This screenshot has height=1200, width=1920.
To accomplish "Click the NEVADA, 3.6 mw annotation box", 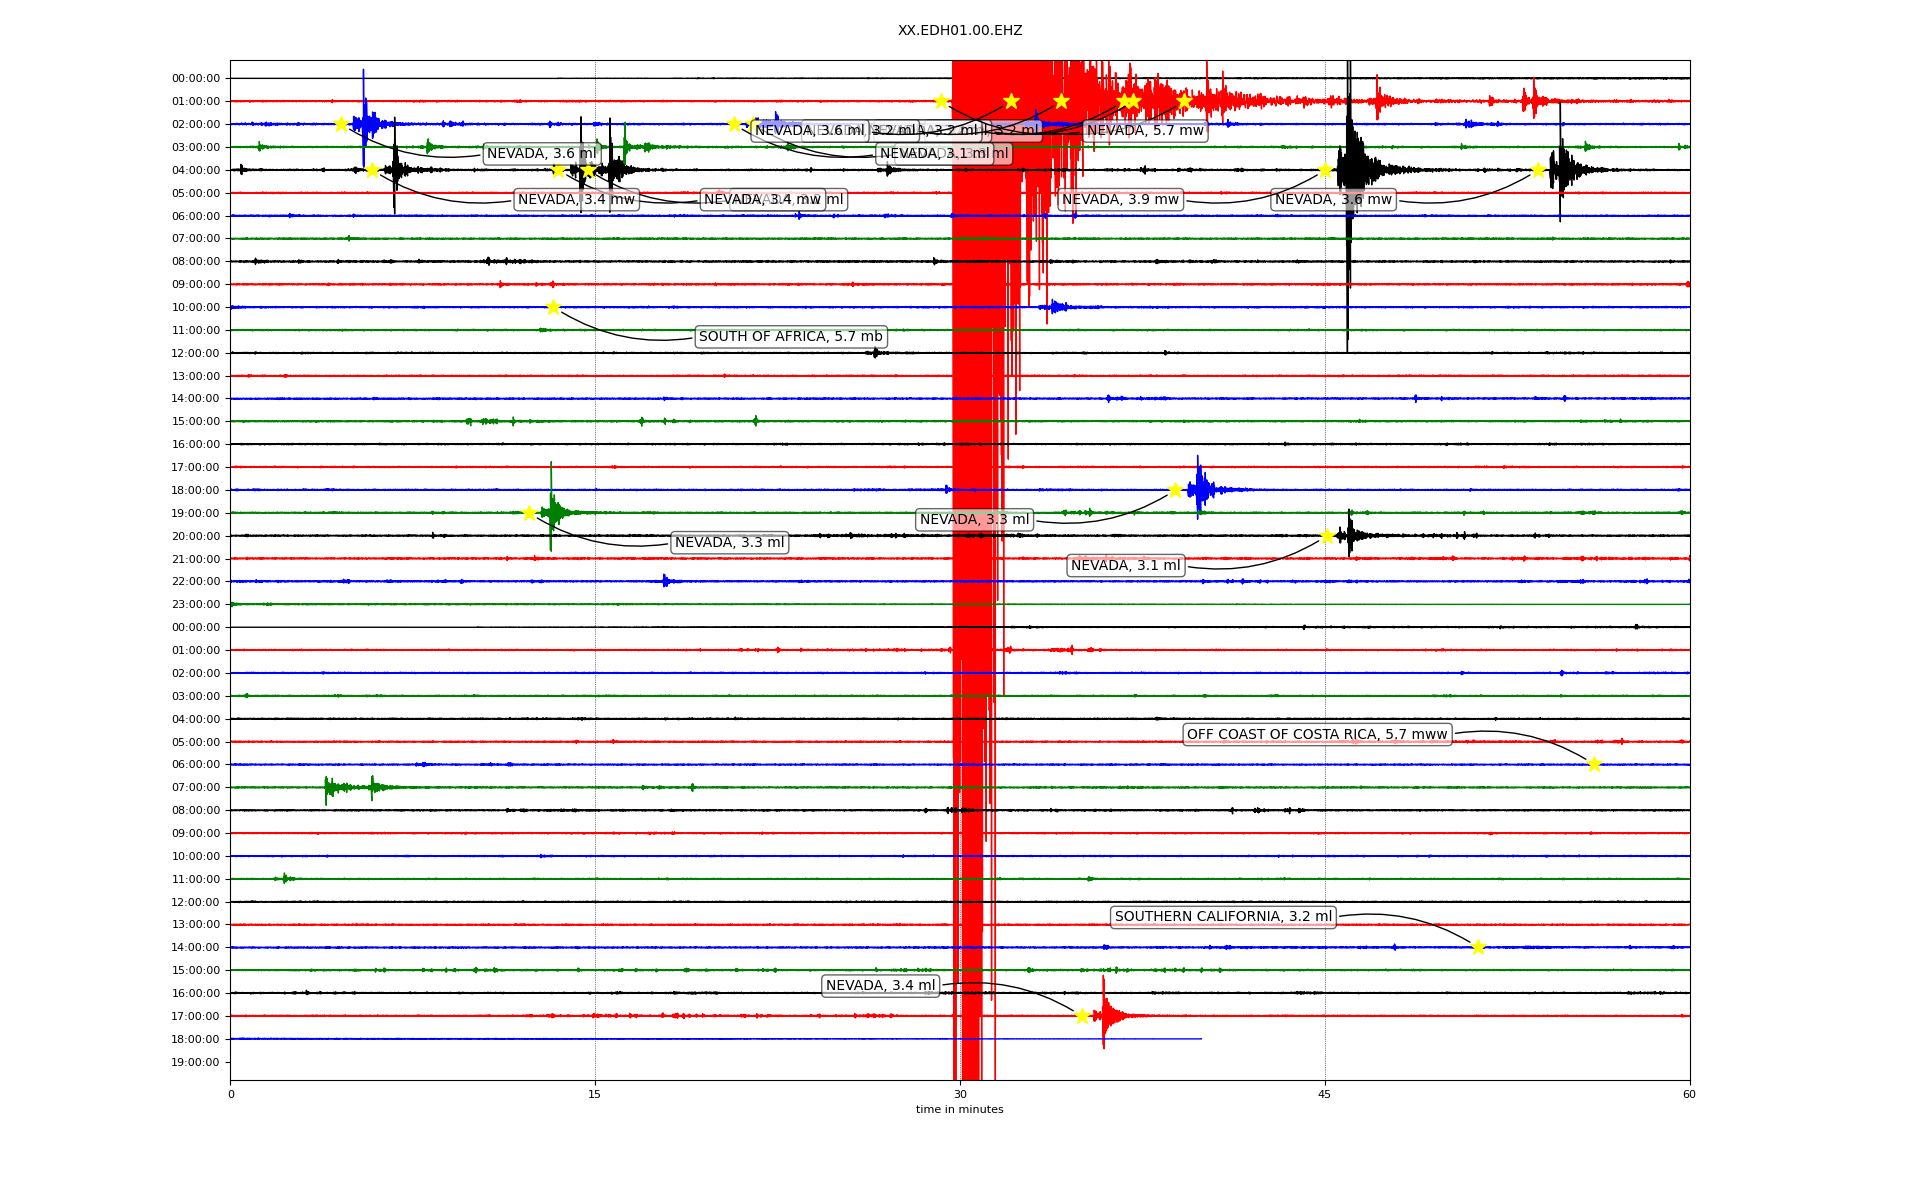I will 1332,199.
